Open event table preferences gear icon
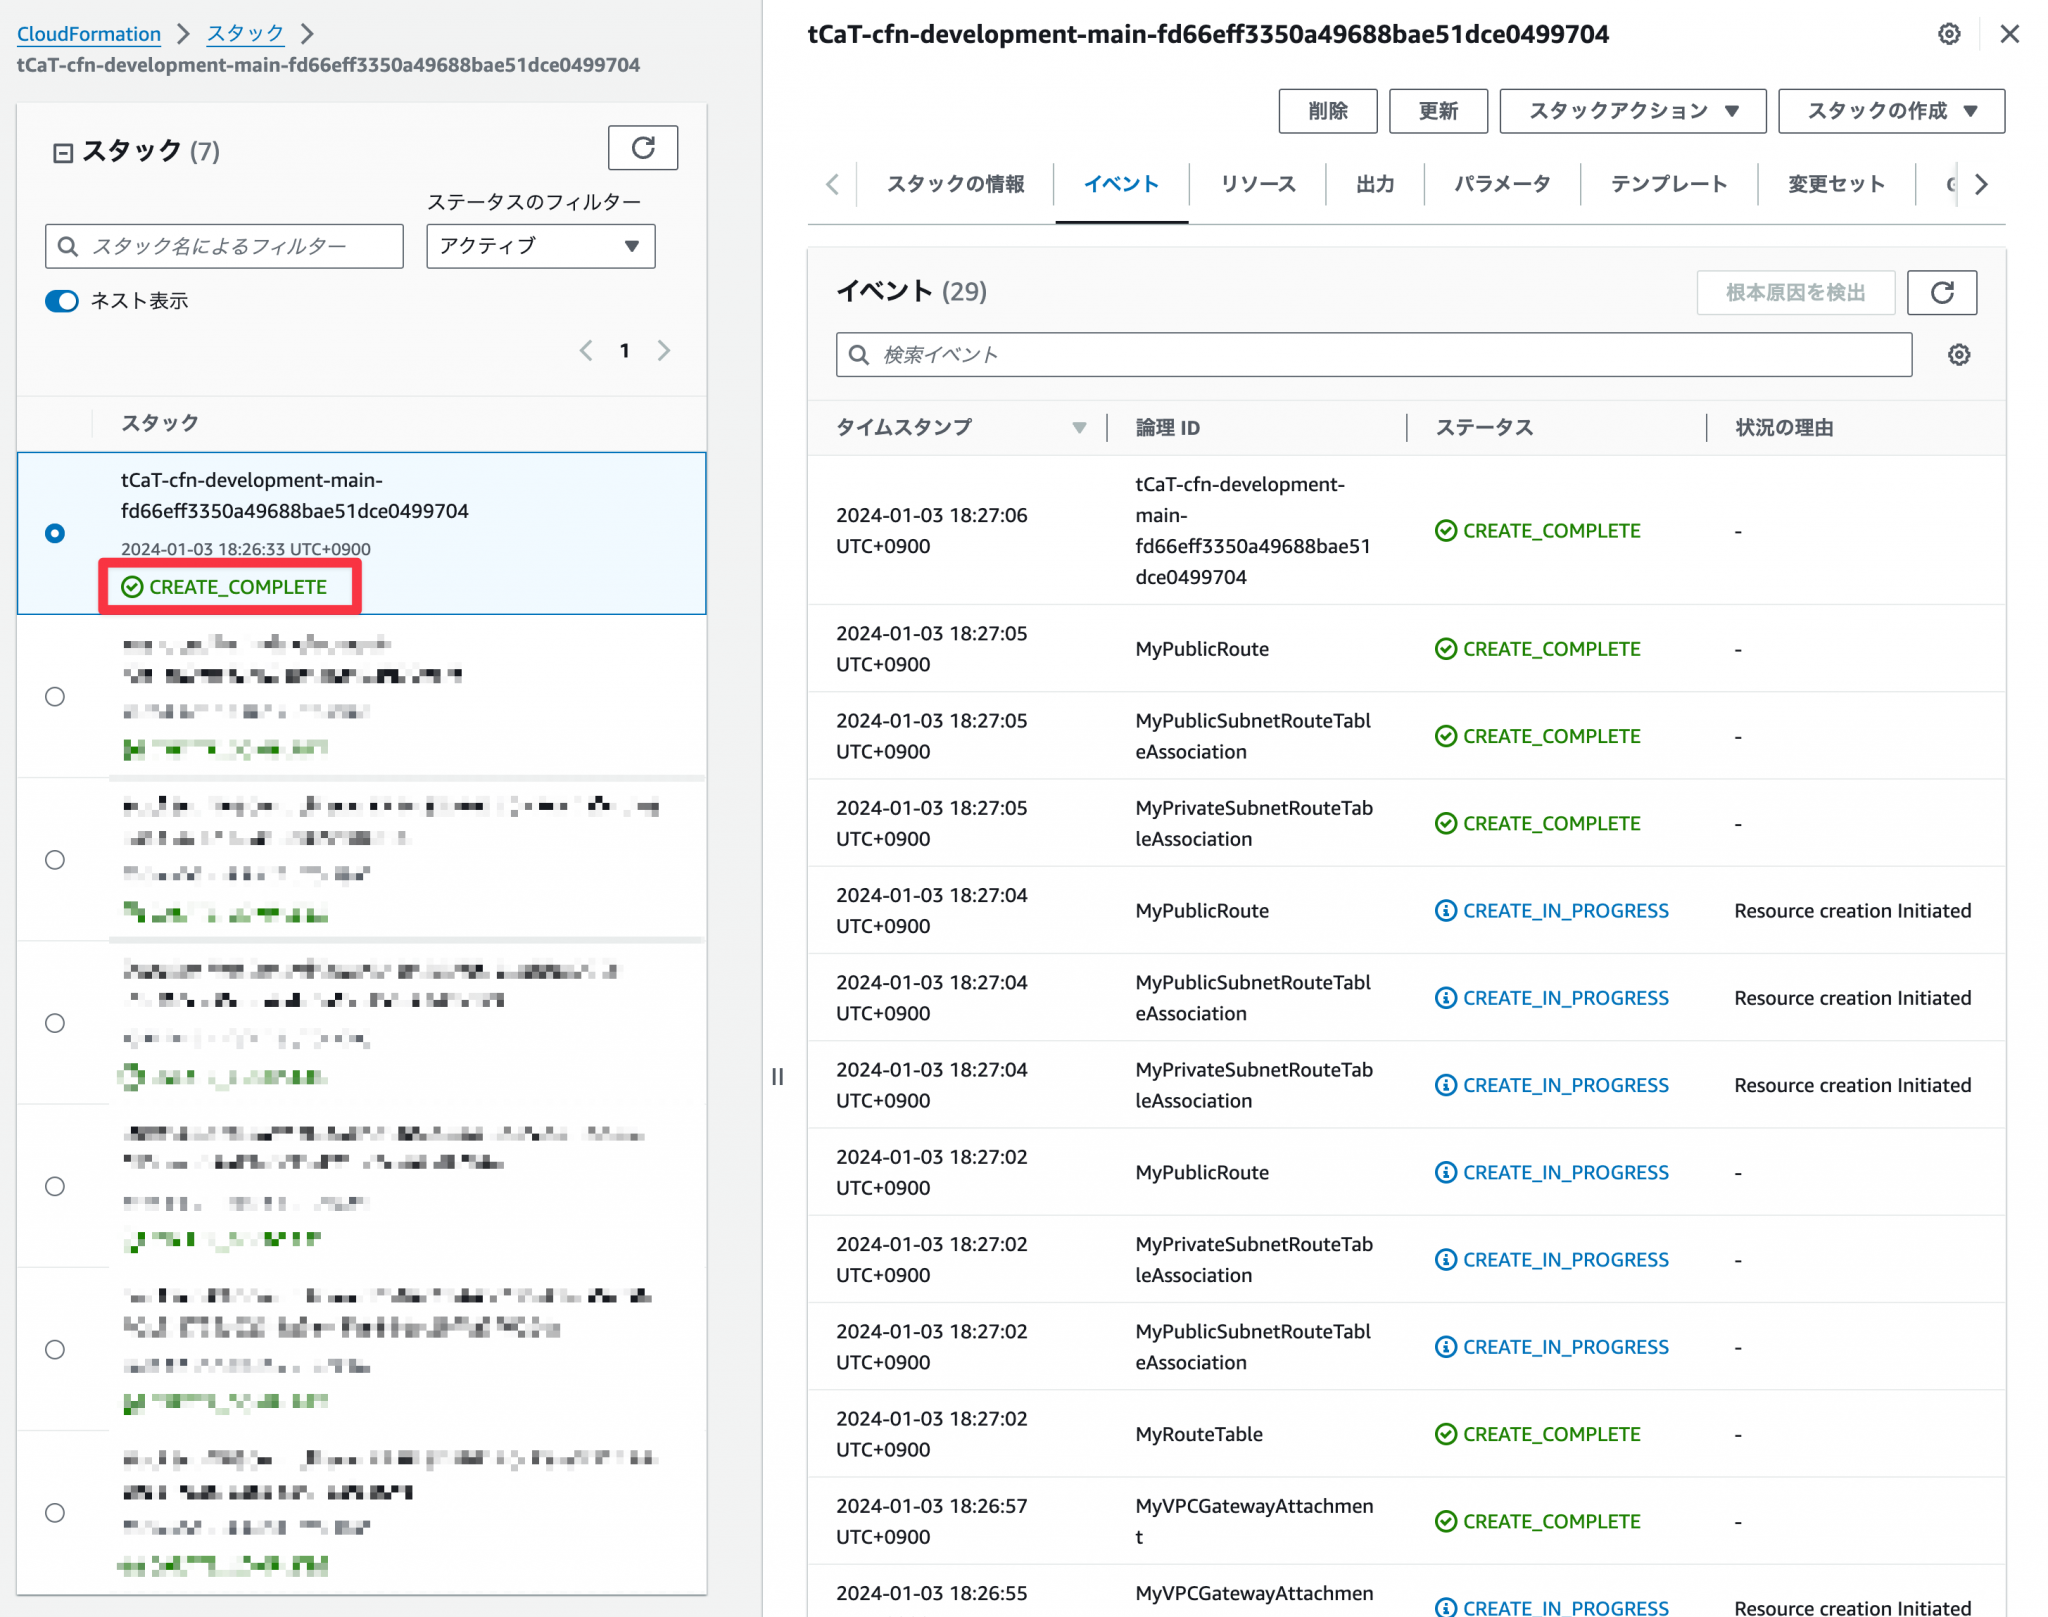 click(x=1958, y=354)
